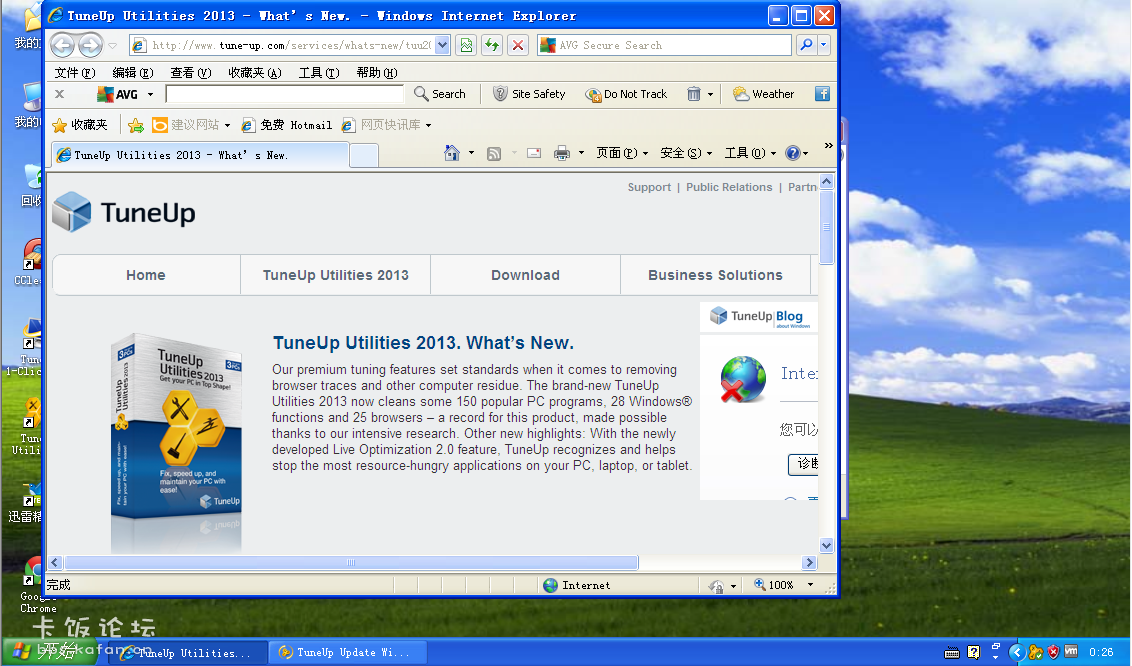Click the read mail icon
Viewport: 1132px width, 666px height.
[x=534, y=153]
